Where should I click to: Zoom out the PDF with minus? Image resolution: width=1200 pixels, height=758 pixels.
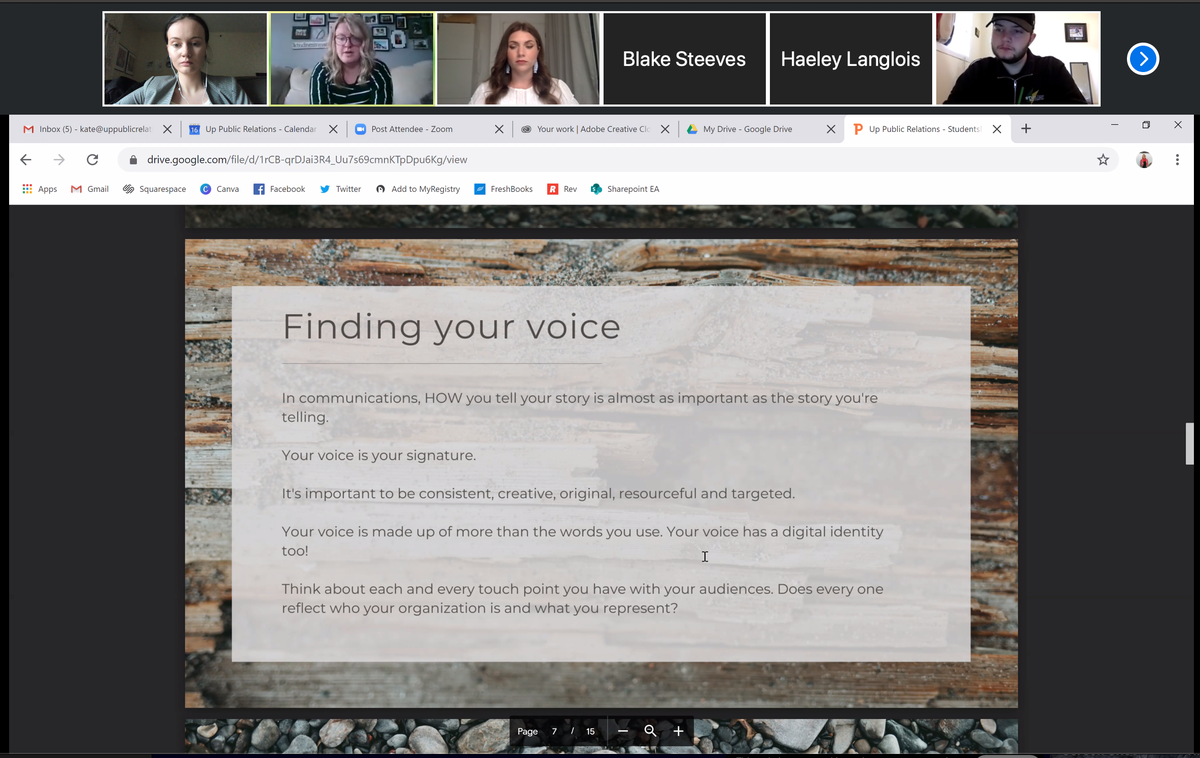pos(622,731)
